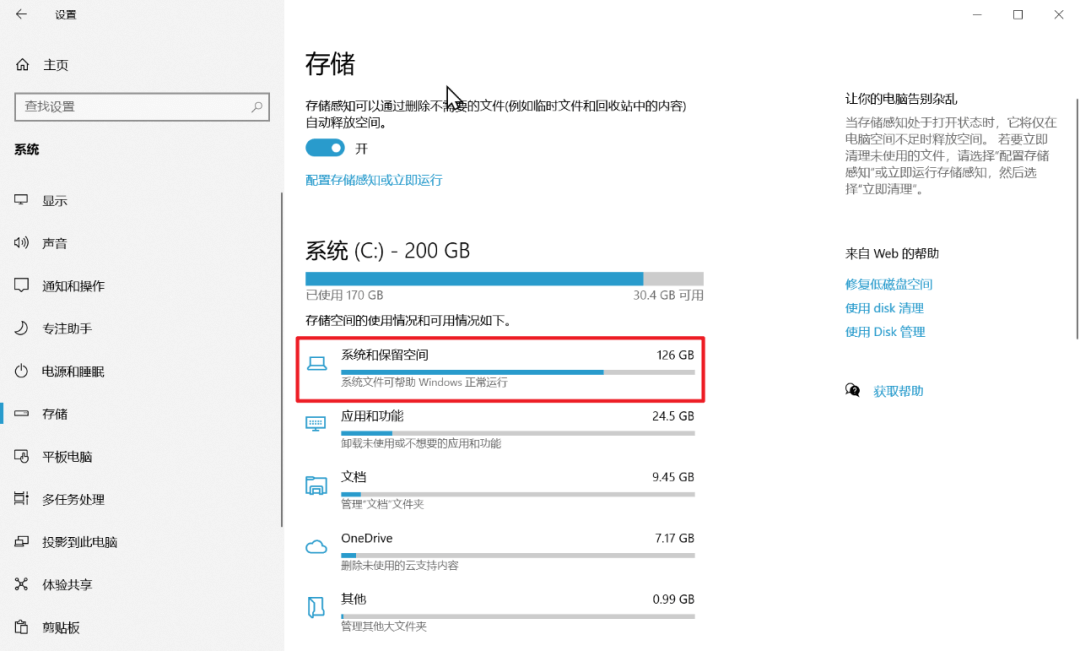Screen dimensions: 1080x651
Task: Open 使用 Disk 管理 link
Action: point(885,331)
